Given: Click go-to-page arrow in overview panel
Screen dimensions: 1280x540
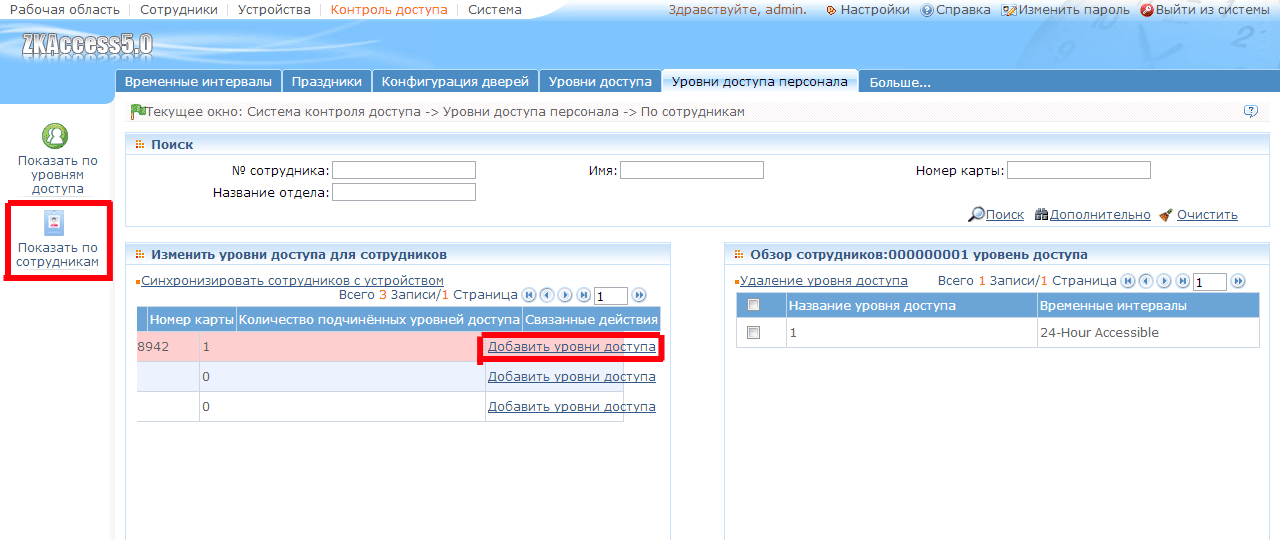Looking at the screenshot, I should click(1238, 281).
